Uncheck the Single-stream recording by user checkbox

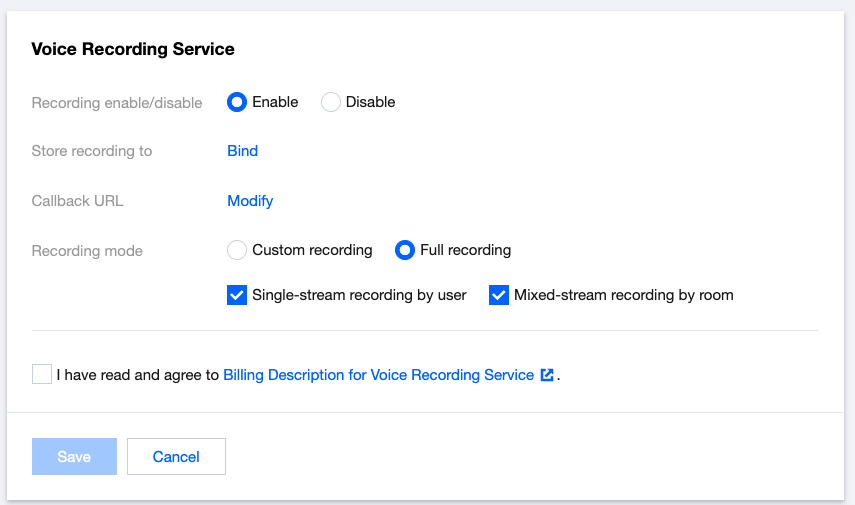coord(237,295)
